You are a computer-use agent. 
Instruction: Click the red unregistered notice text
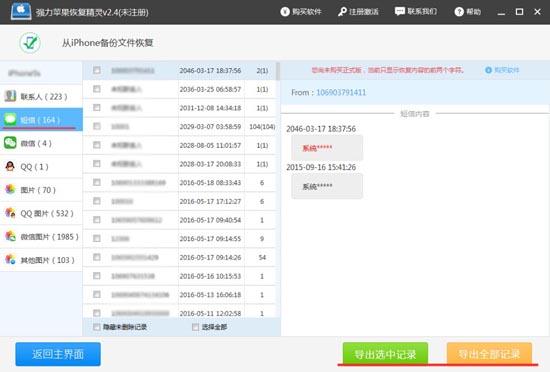[x=388, y=70]
